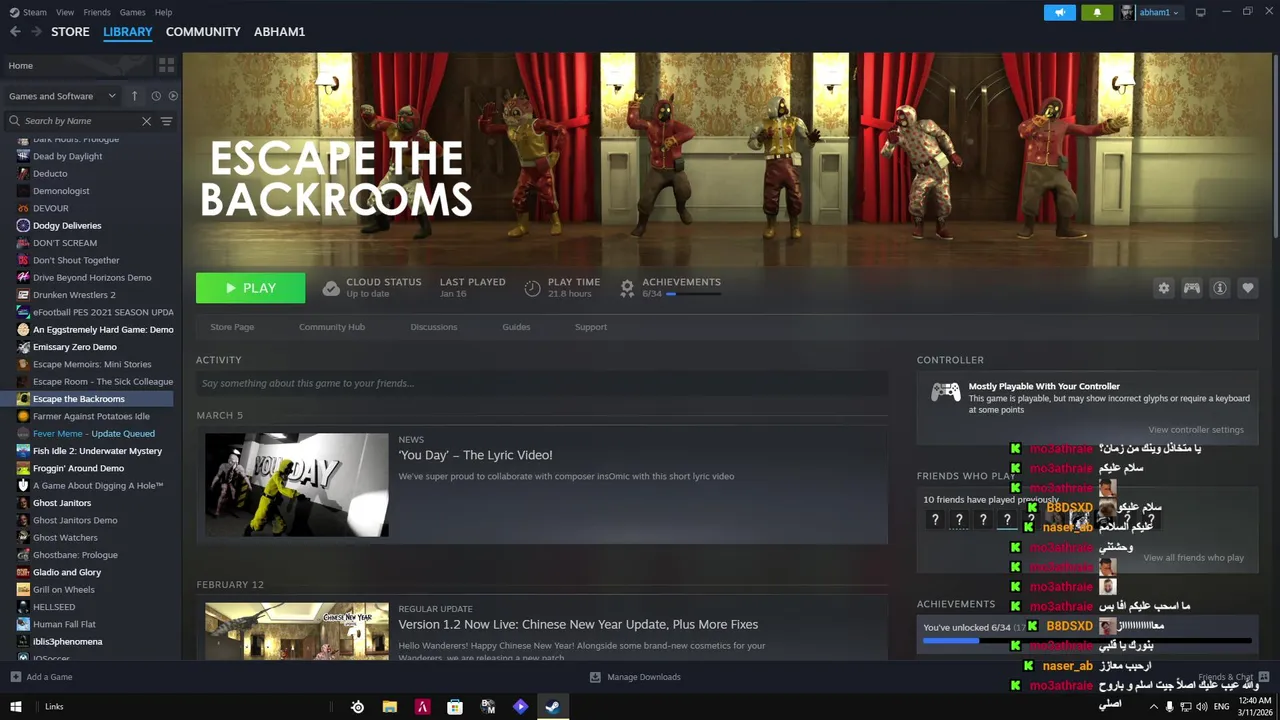Click the Cloud Status icon
This screenshot has width=1280, height=720.
331,288
